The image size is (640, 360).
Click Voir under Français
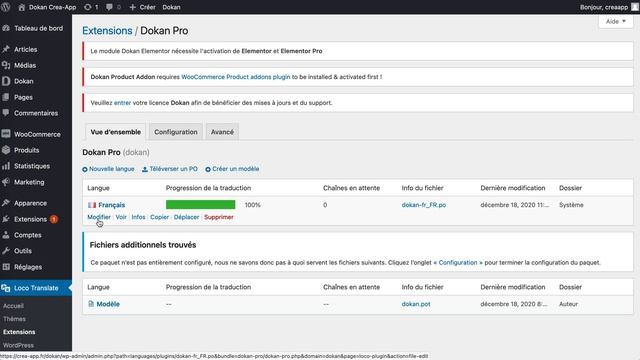click(121, 217)
